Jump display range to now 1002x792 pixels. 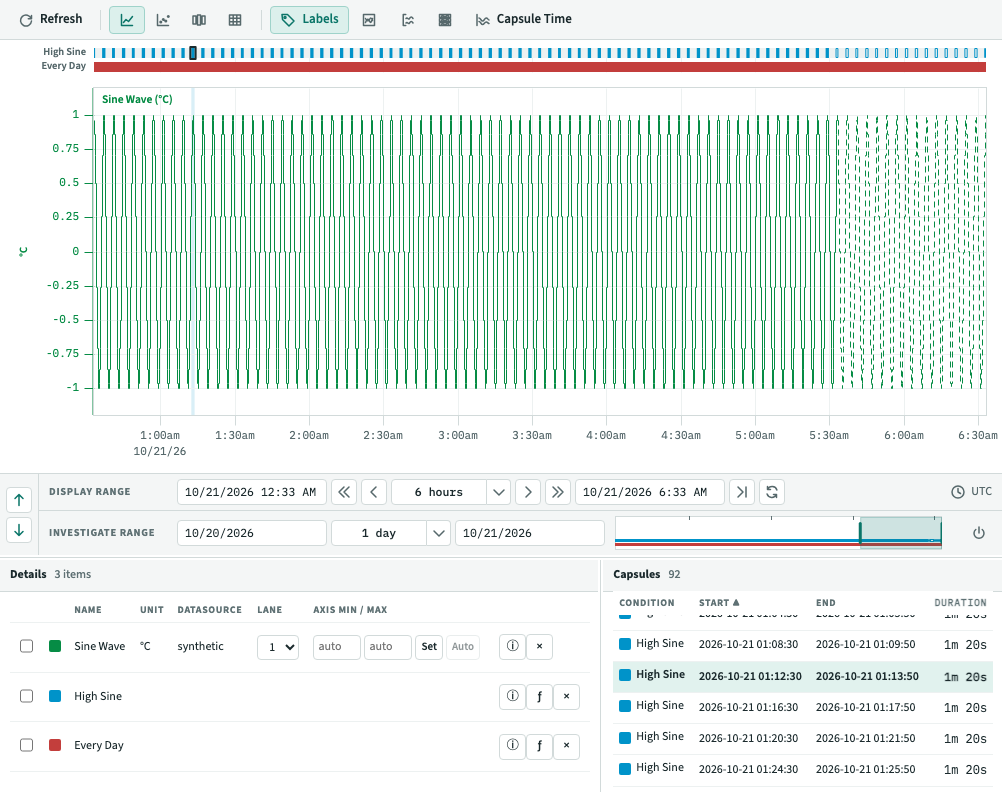click(x=742, y=492)
